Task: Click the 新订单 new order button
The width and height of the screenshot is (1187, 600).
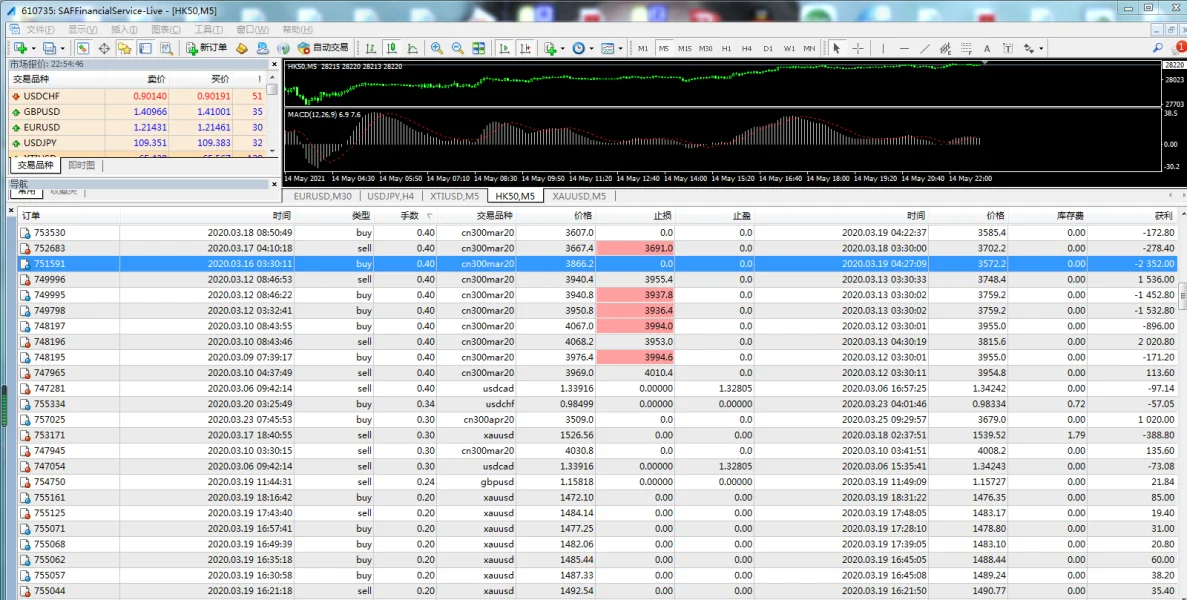Action: coord(207,48)
